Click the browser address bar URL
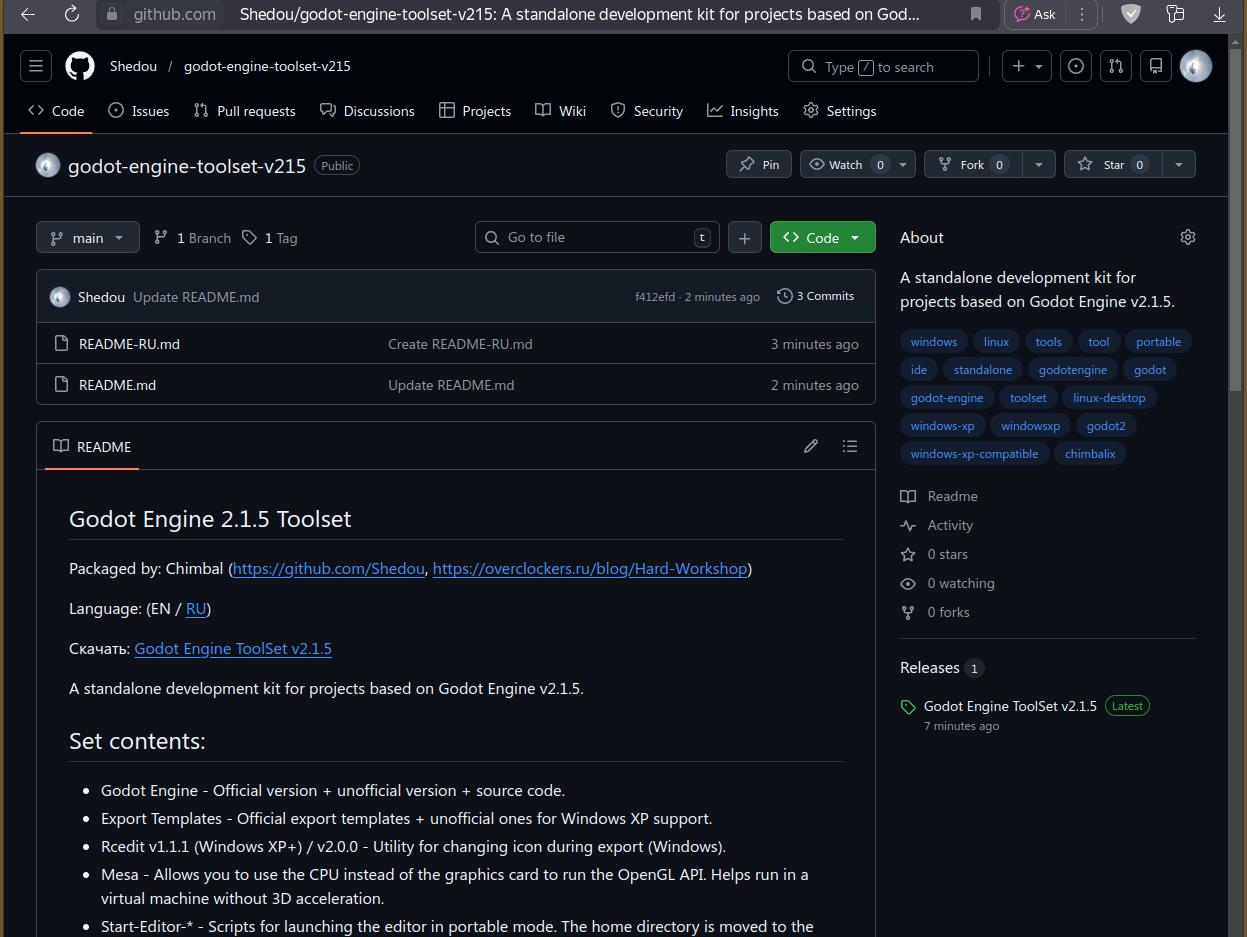1247x937 pixels. coord(175,14)
